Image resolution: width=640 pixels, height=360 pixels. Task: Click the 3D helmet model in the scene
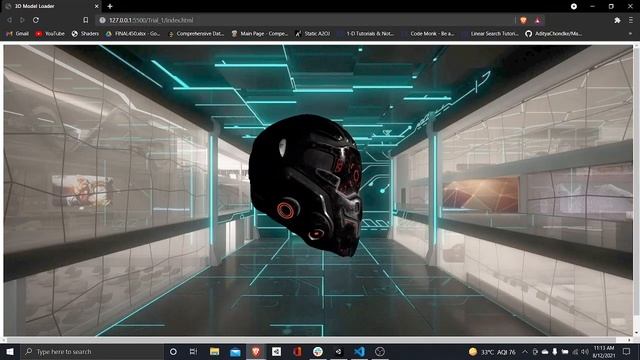pyautogui.click(x=305, y=185)
